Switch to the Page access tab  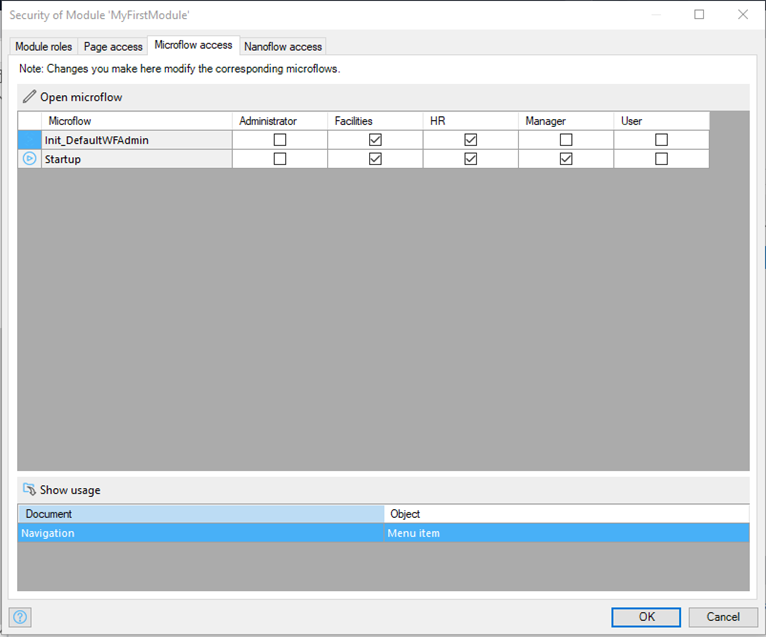pos(113,46)
